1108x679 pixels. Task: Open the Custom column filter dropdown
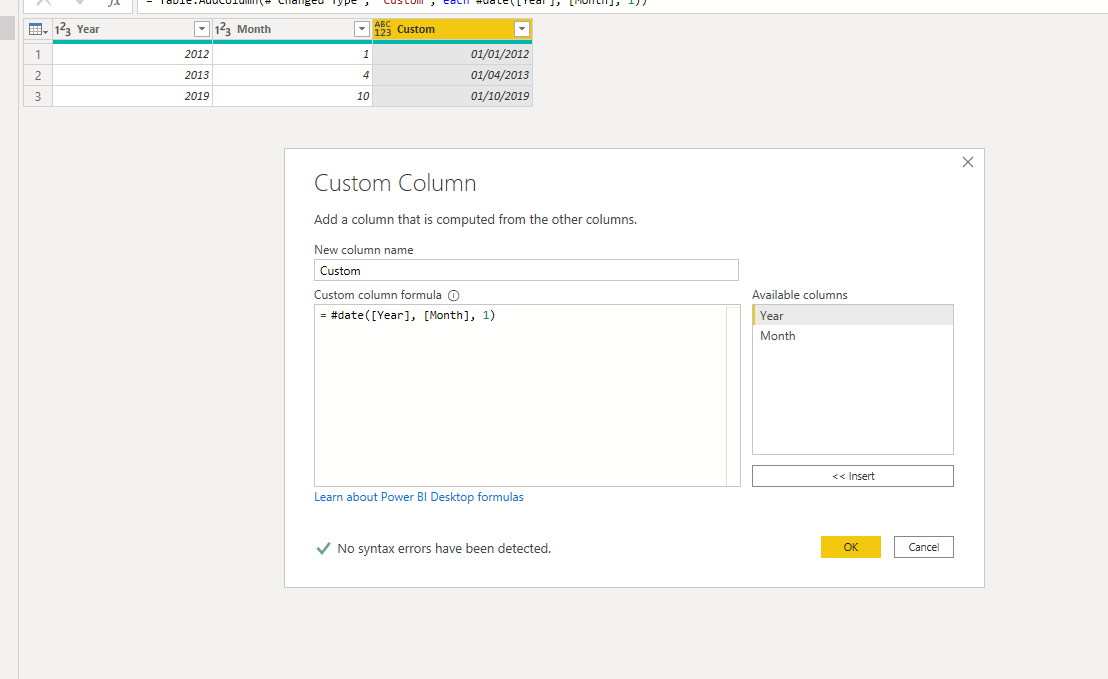click(521, 29)
